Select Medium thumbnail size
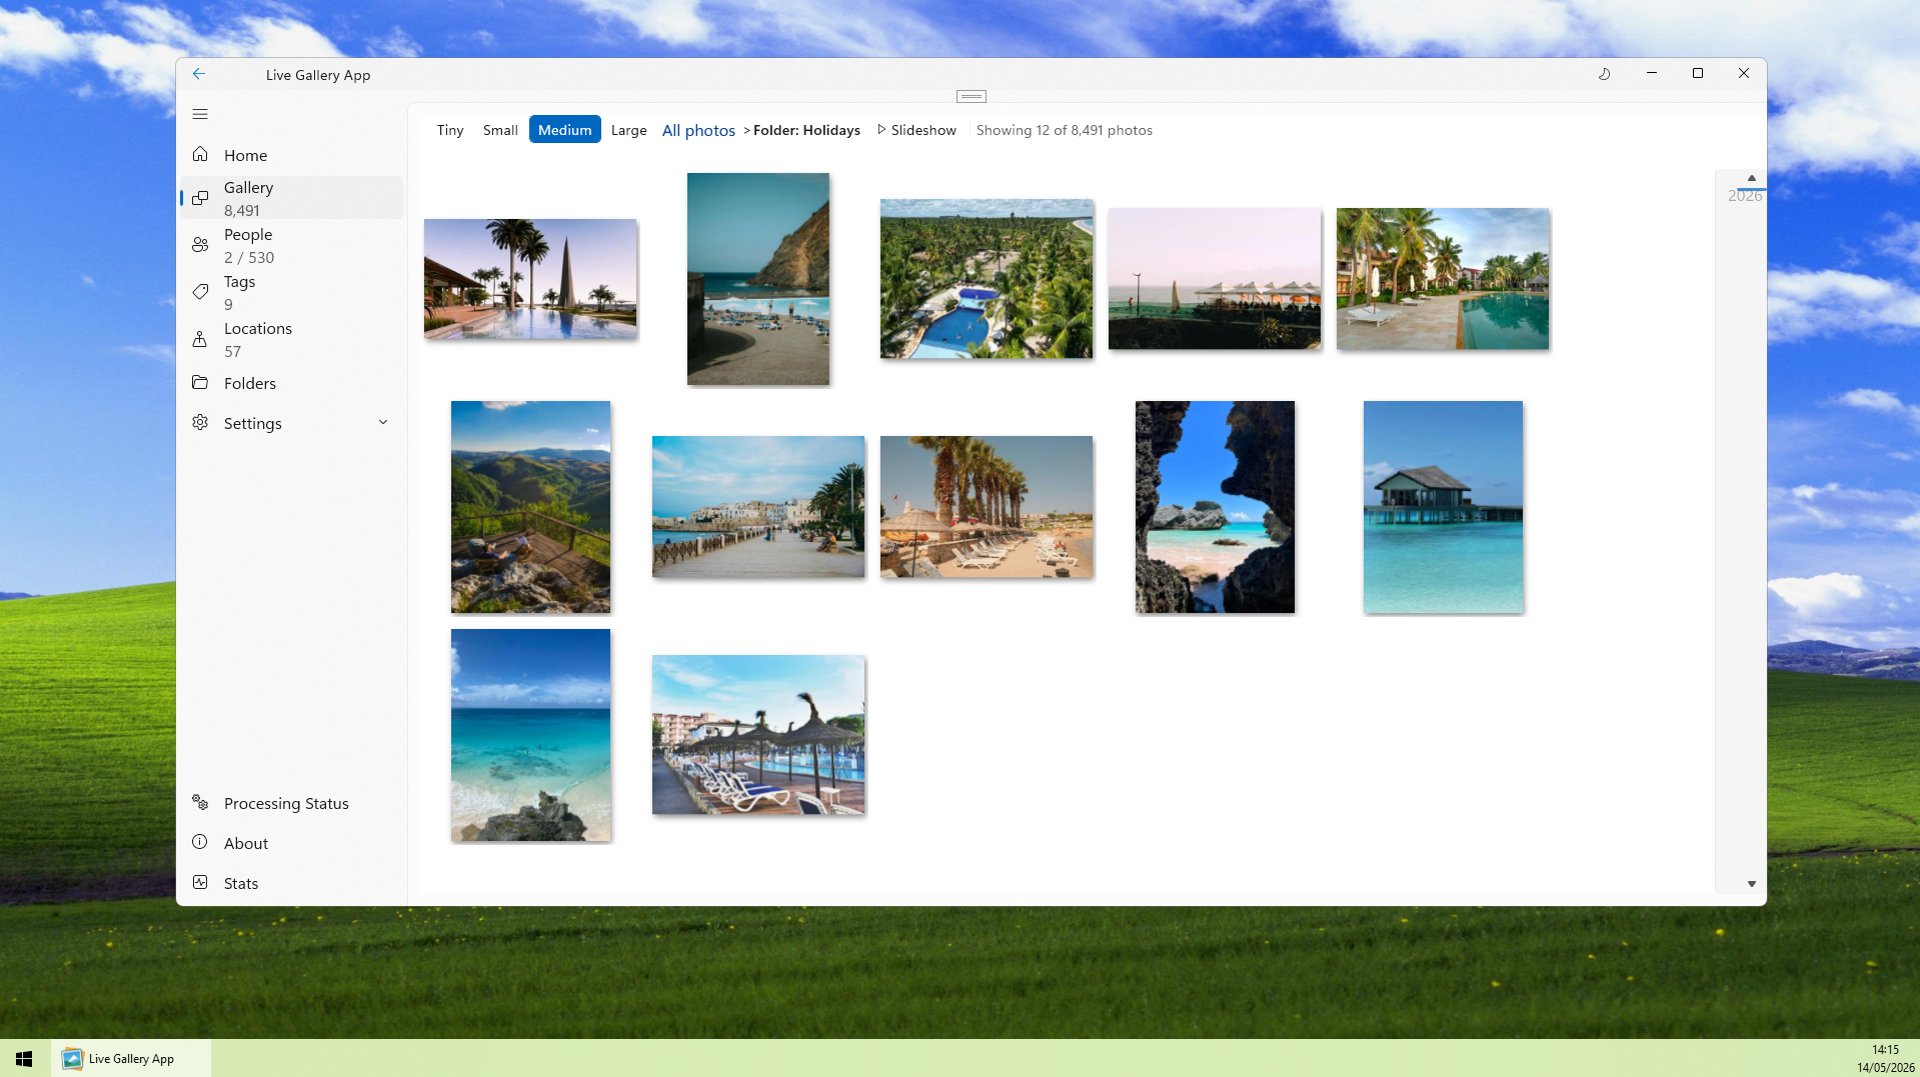 (x=565, y=130)
